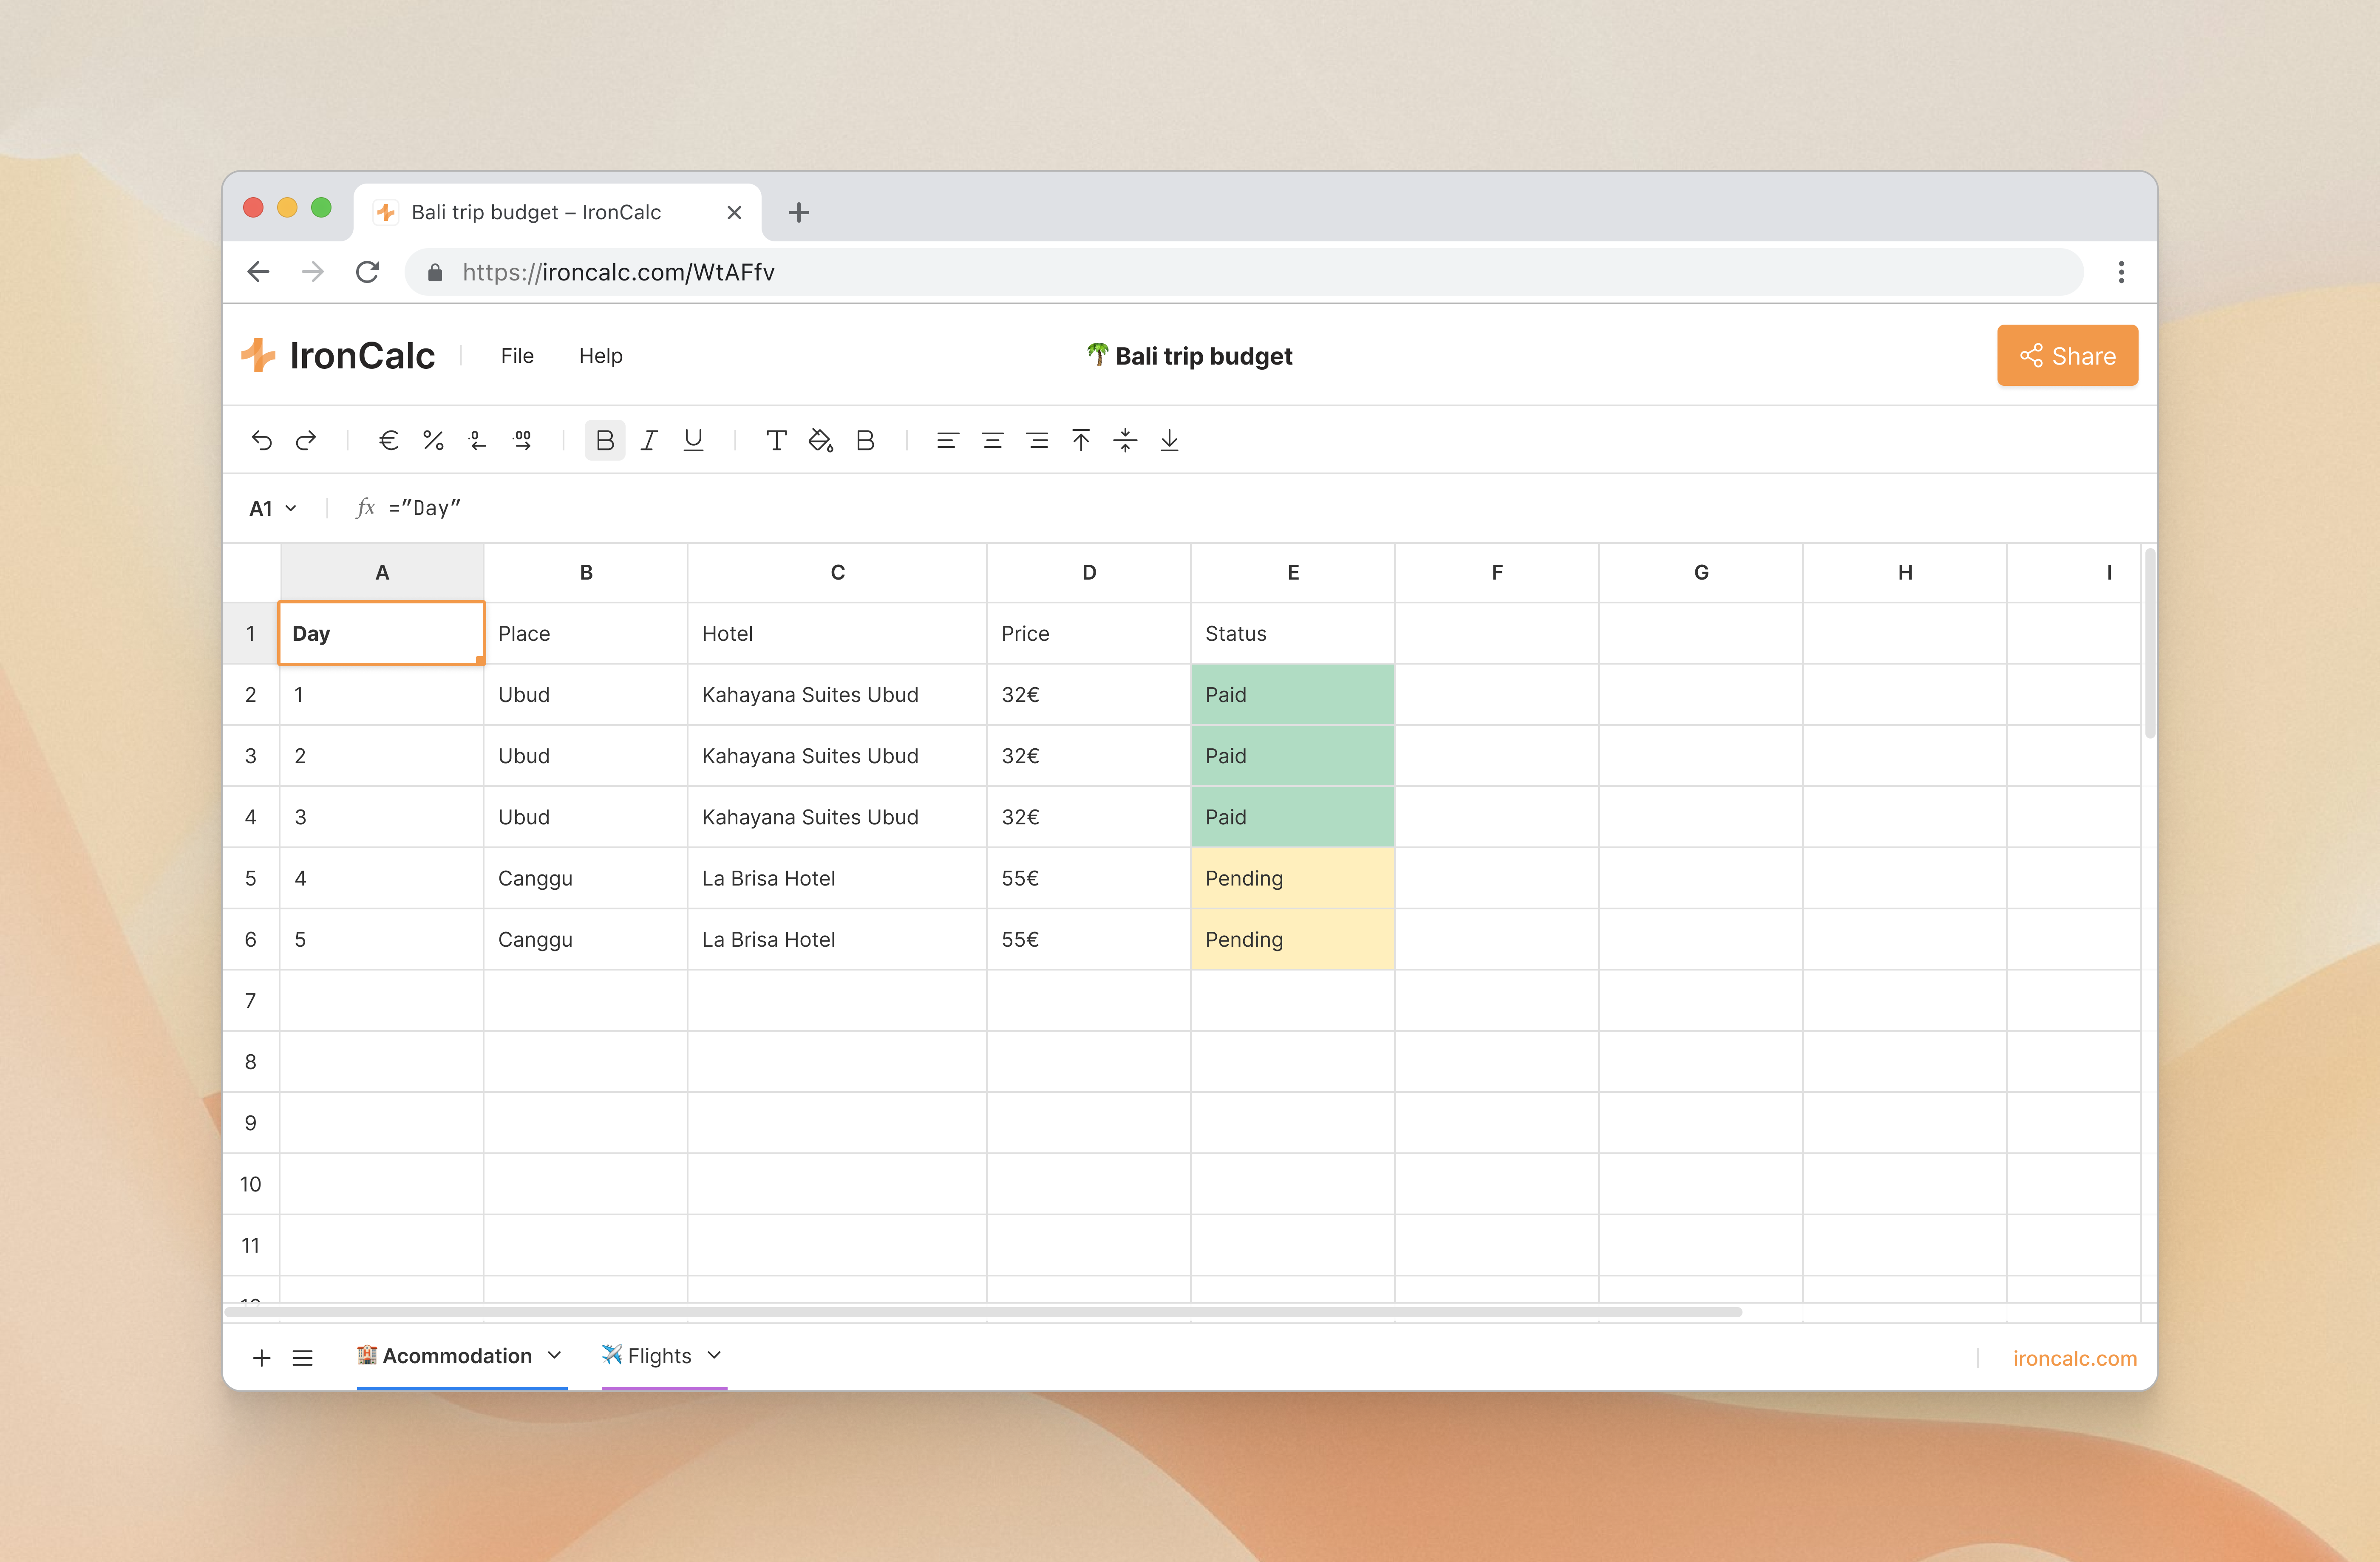Decrease decimal places

point(477,440)
